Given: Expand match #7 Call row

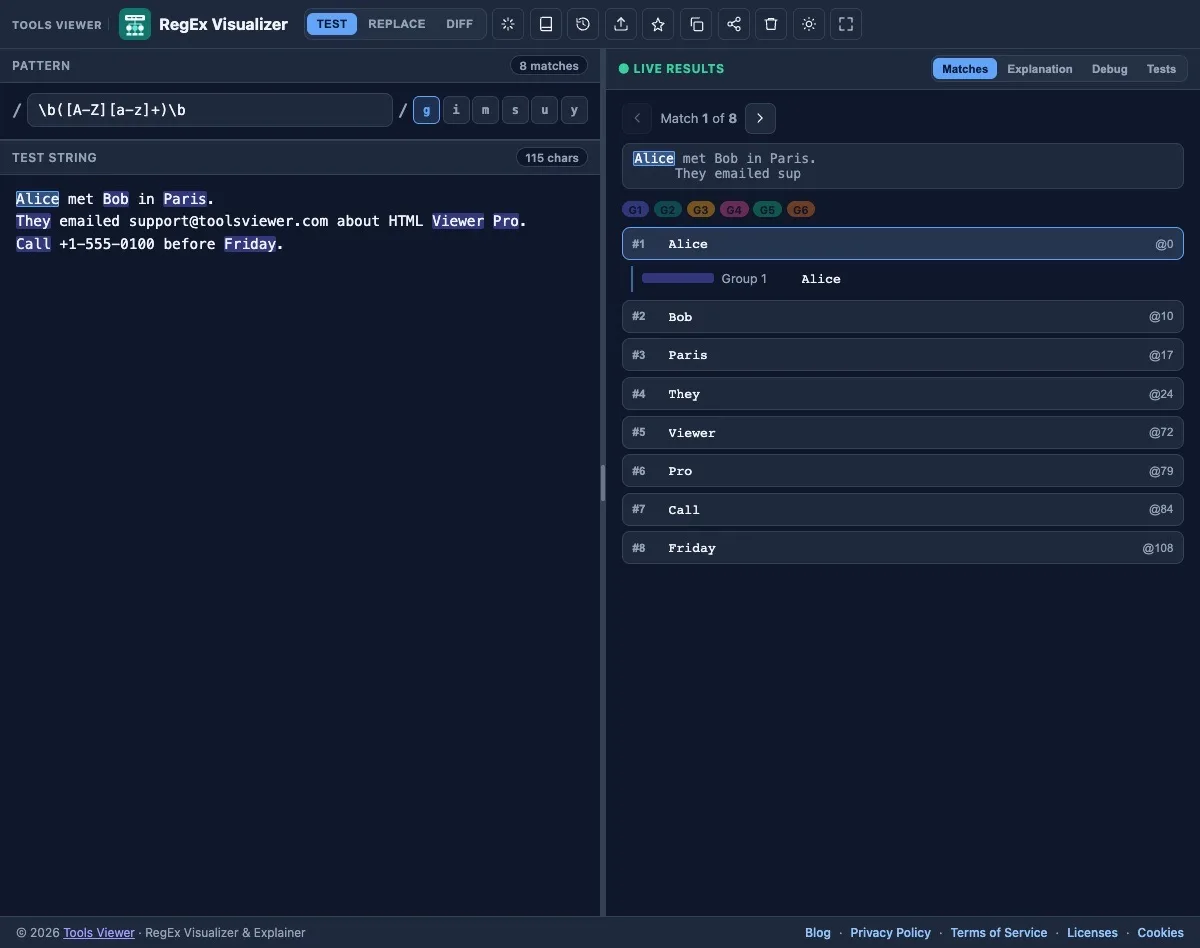Looking at the screenshot, I should pos(903,510).
